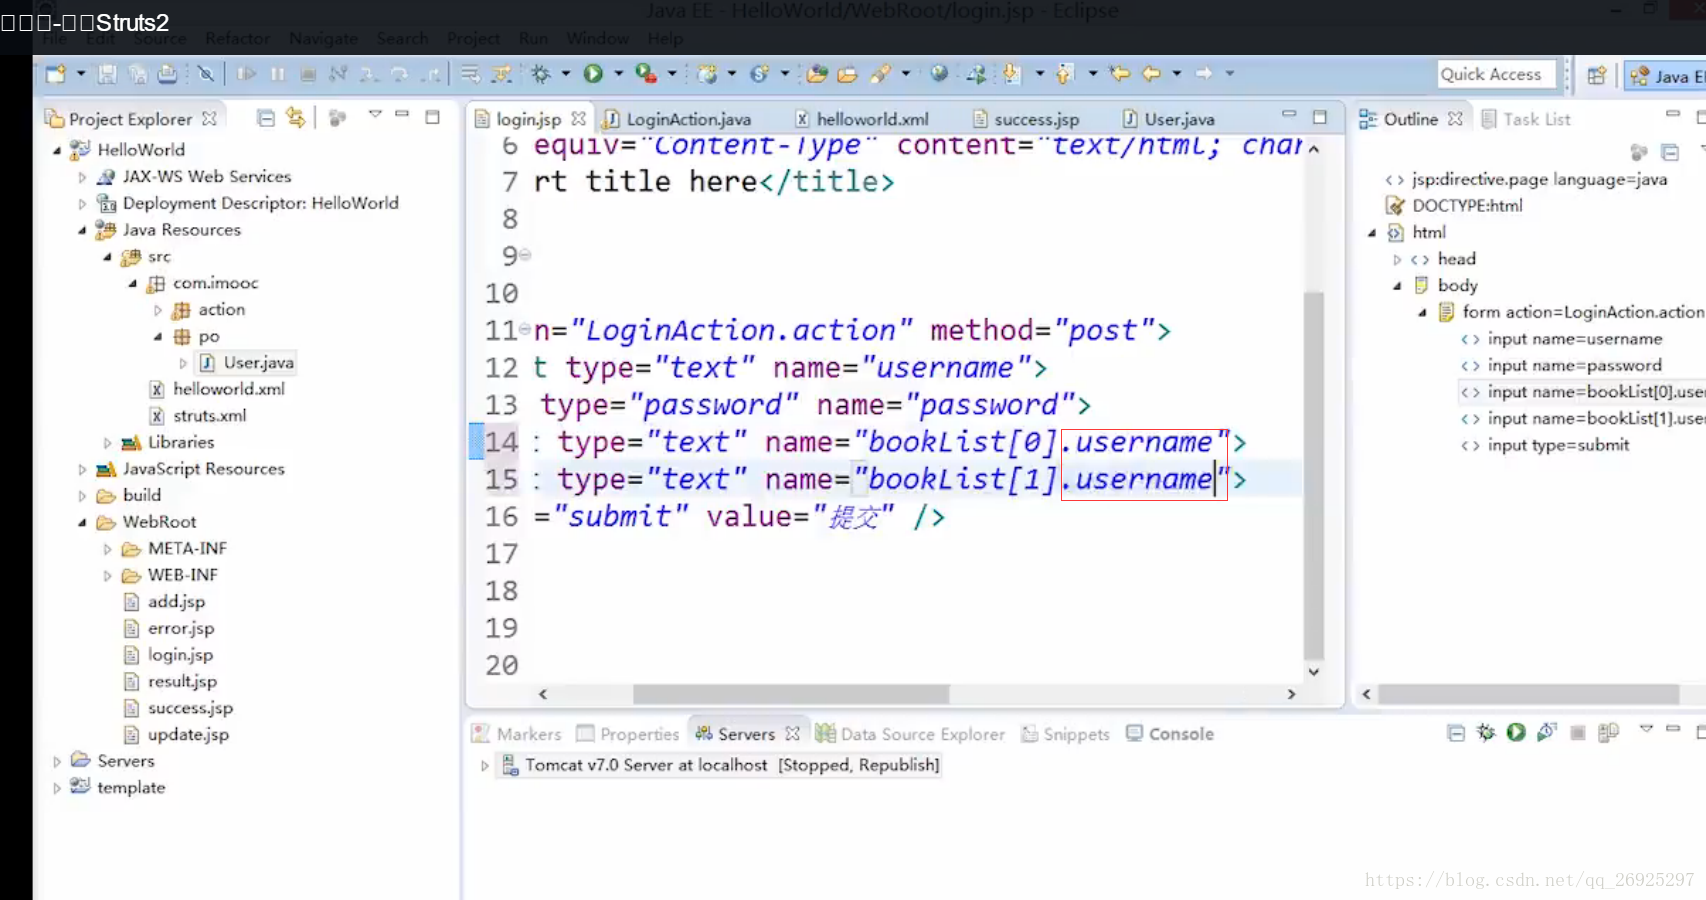Toggle Link with Editor in Project Explorer
Screen dimensions: 1706x900
[x=295, y=118]
